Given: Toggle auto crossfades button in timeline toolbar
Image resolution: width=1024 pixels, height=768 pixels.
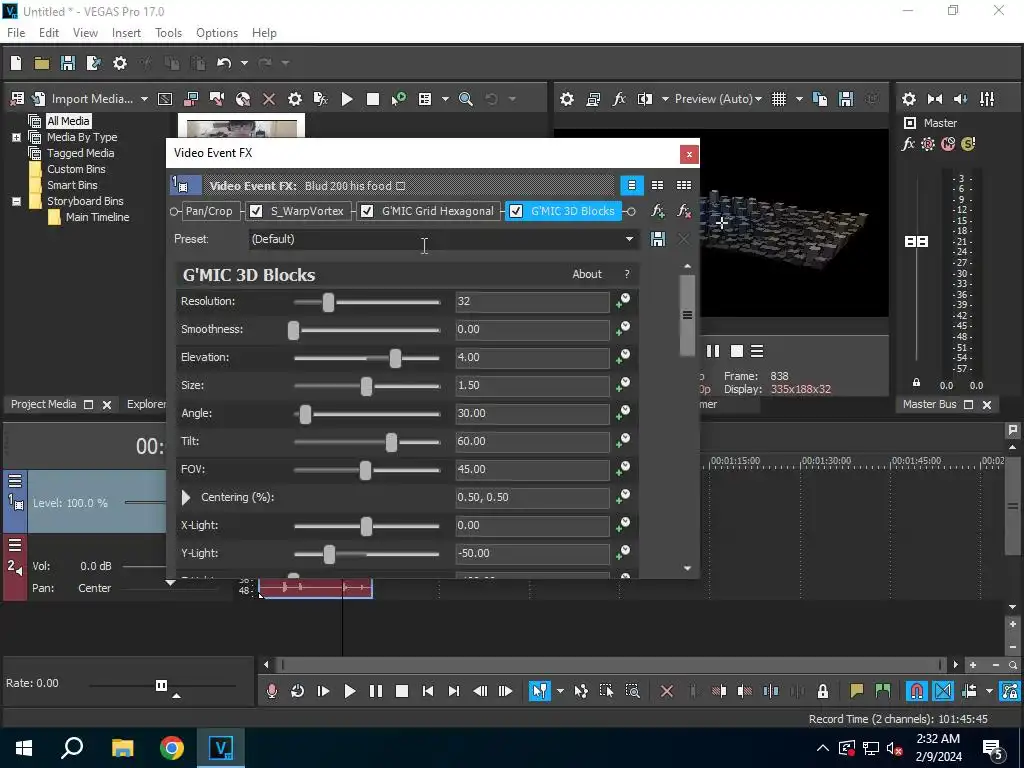Looking at the screenshot, I should [x=942, y=691].
